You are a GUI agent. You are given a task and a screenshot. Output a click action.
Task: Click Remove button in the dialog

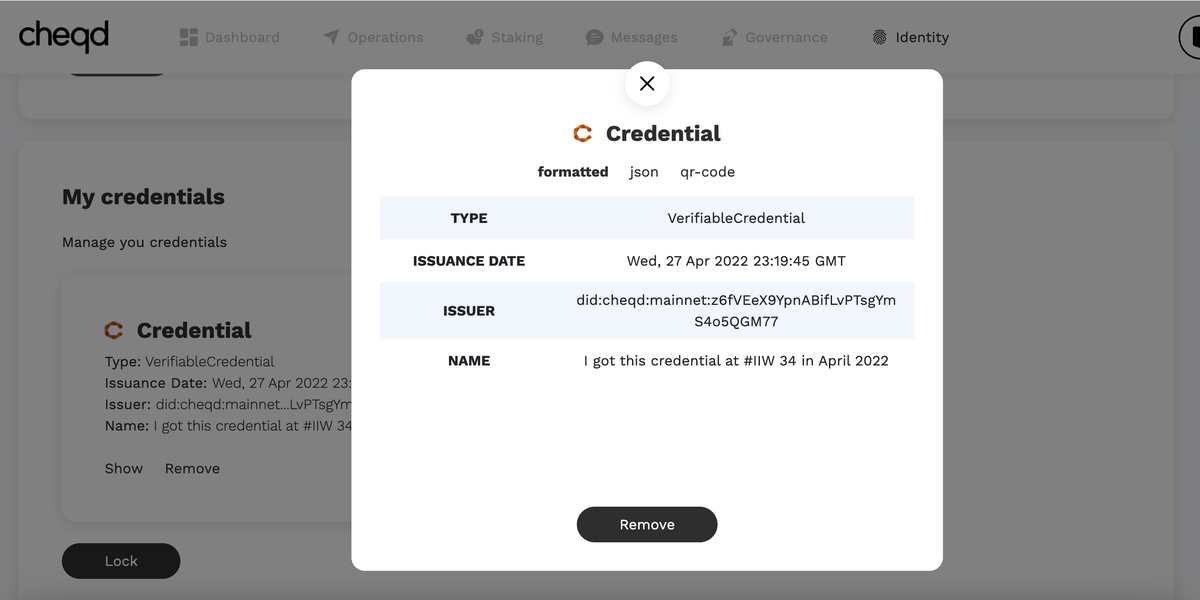647,524
